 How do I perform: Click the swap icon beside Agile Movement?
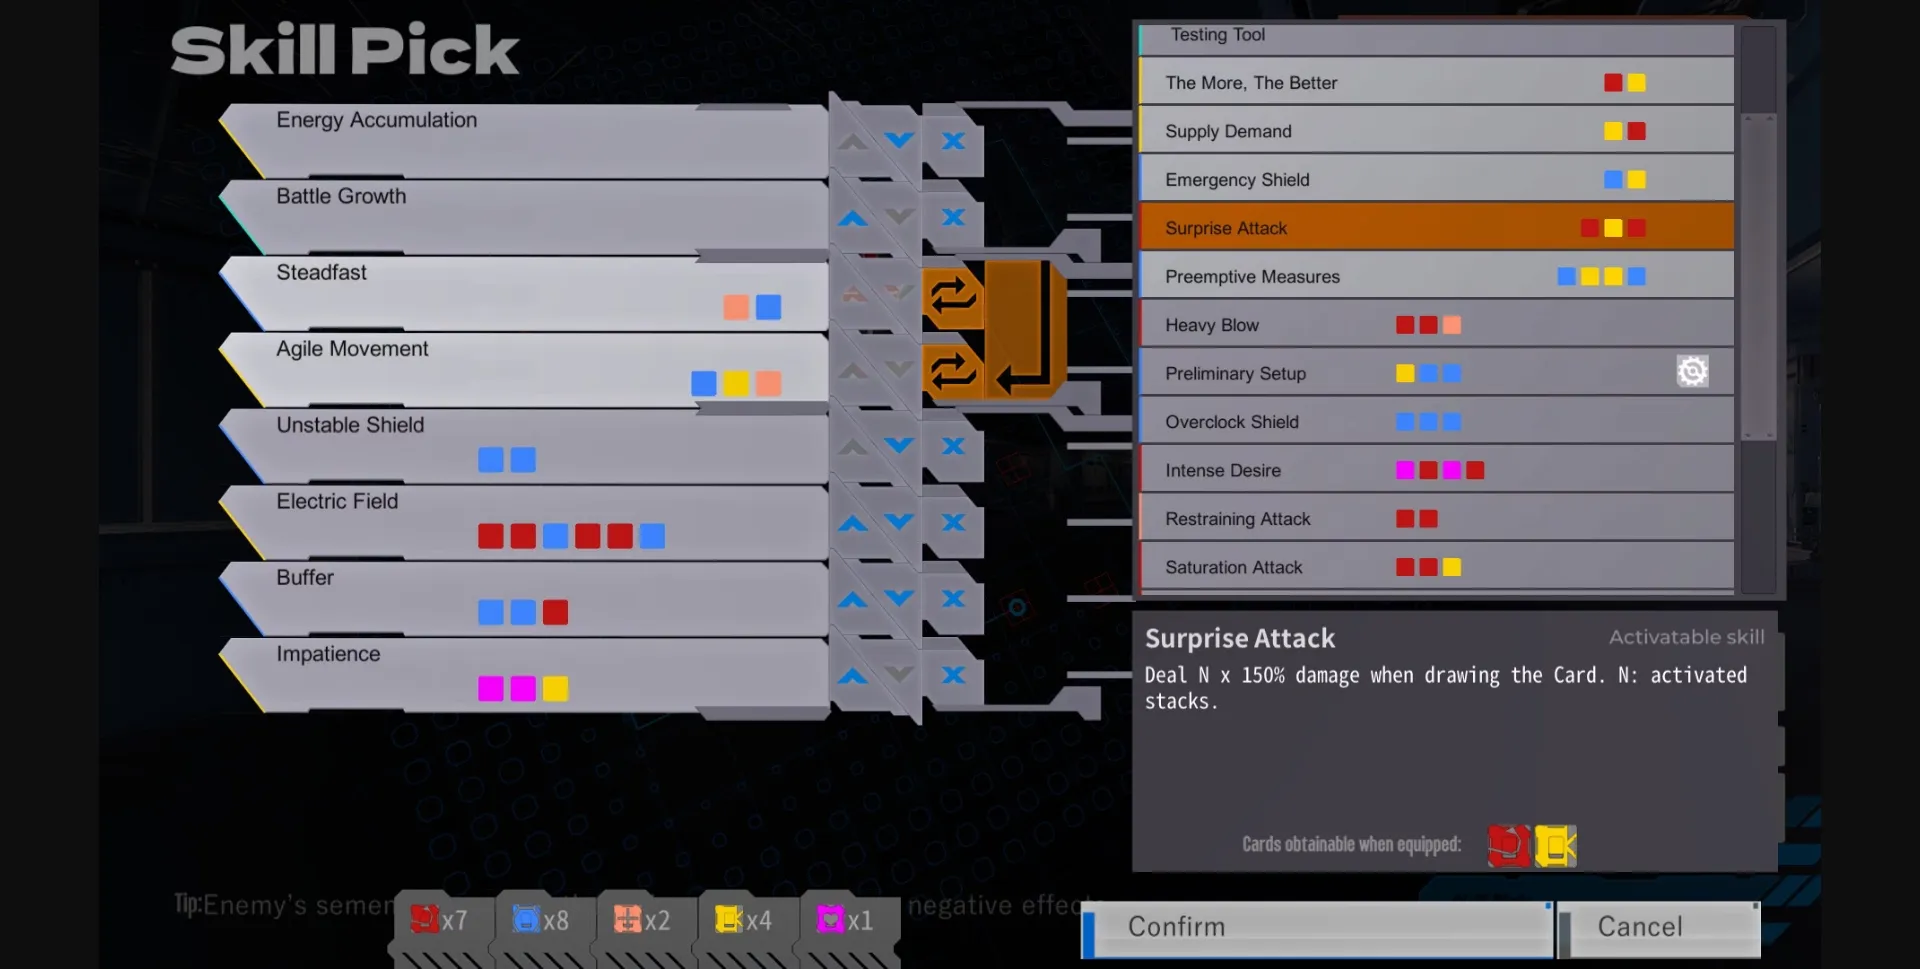[x=951, y=371]
